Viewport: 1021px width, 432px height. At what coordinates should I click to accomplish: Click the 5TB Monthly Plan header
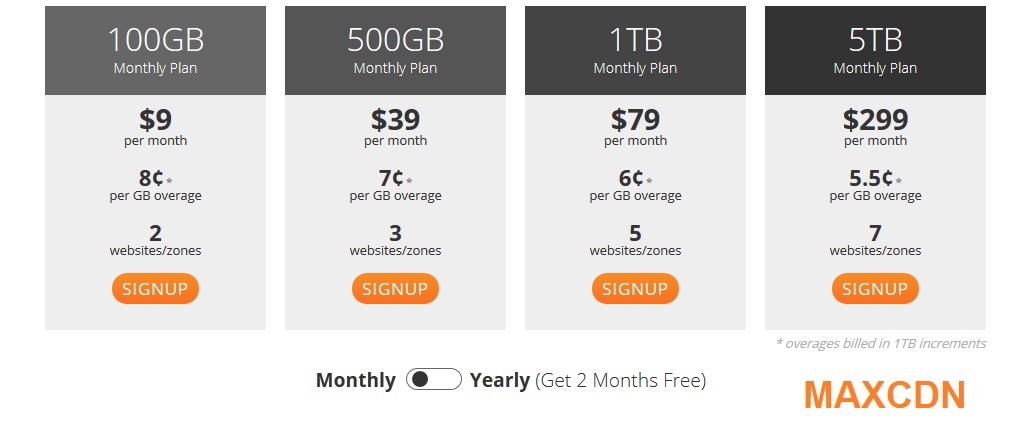875,50
